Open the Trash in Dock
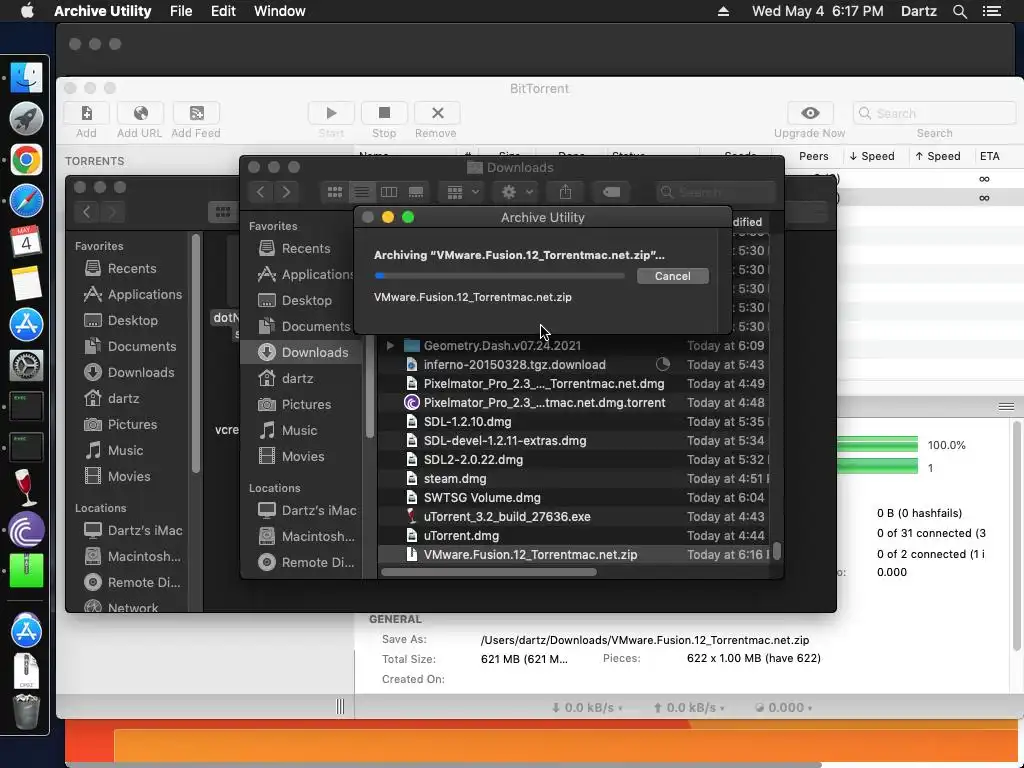1024x768 pixels. [x=26, y=712]
